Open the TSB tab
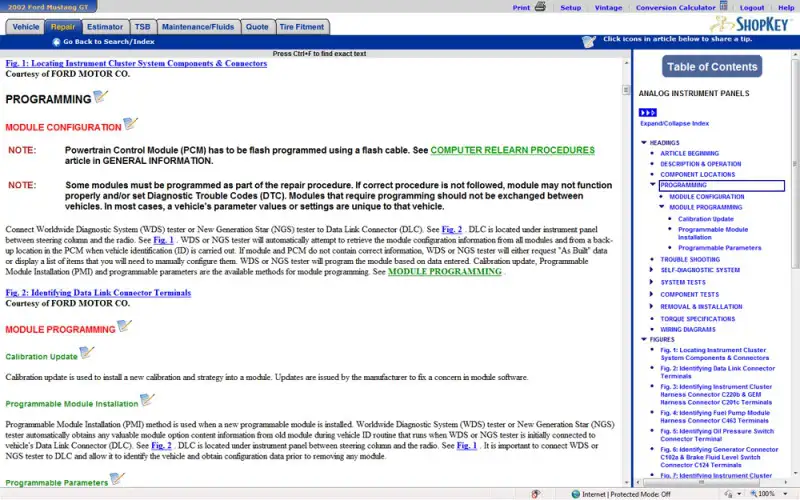Viewport: 800px width, 500px height. pos(142,27)
